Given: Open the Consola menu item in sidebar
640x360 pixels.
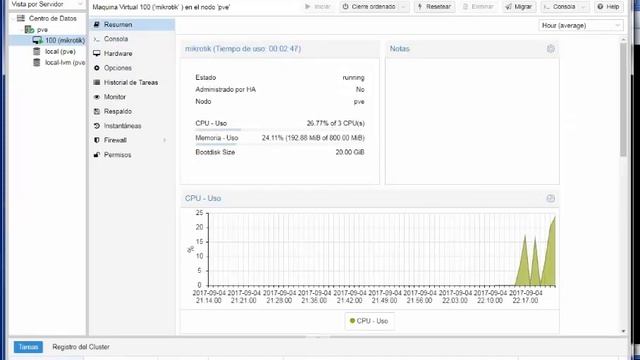Looking at the screenshot, I should pos(132,39).
